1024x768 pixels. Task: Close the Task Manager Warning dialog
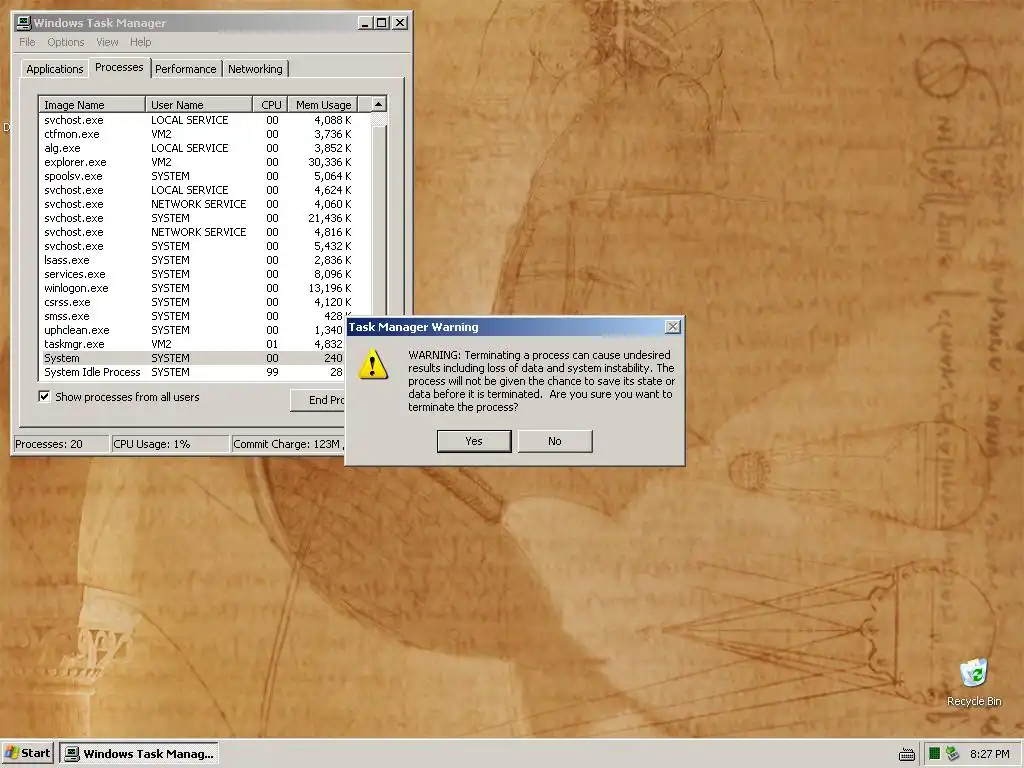point(672,327)
